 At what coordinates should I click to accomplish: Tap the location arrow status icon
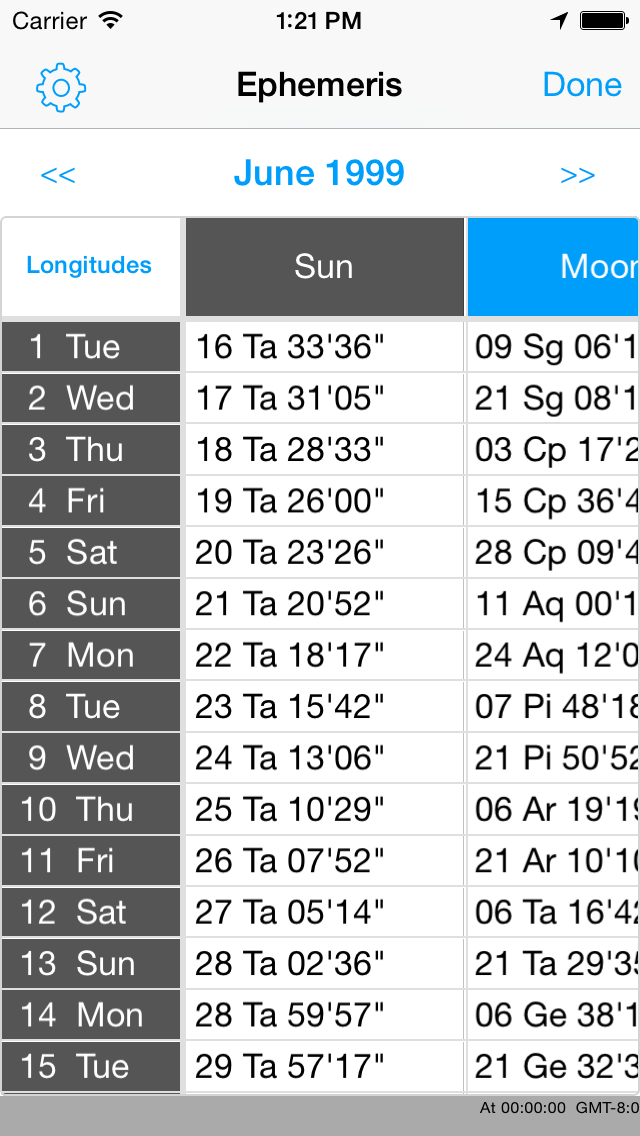pos(559,20)
